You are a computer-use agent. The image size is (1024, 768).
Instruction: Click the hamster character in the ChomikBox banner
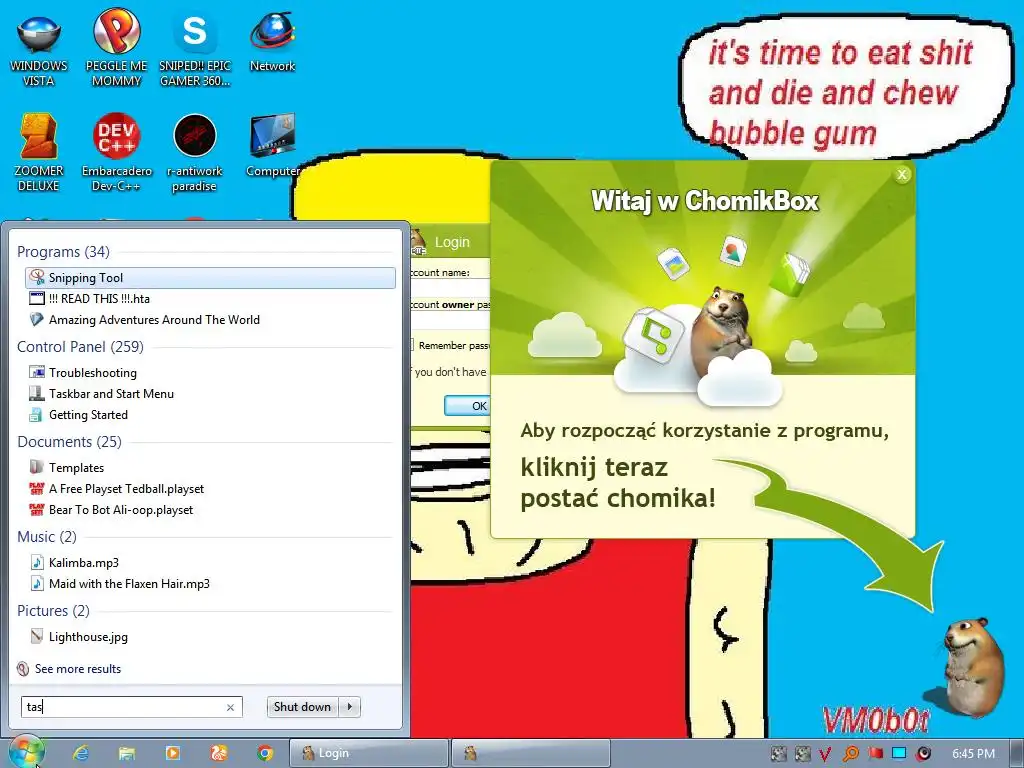pyautogui.click(x=722, y=330)
